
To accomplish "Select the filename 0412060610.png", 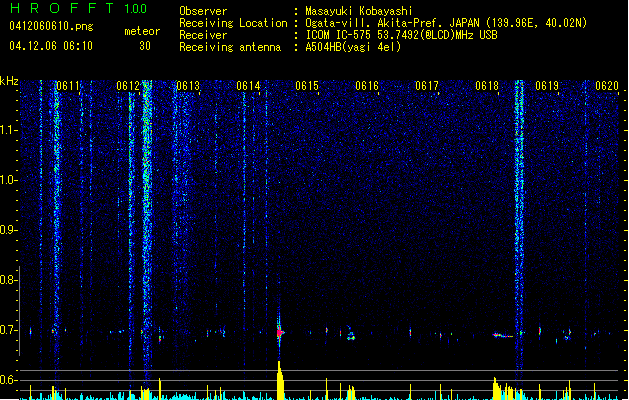I will click(x=51, y=26).
